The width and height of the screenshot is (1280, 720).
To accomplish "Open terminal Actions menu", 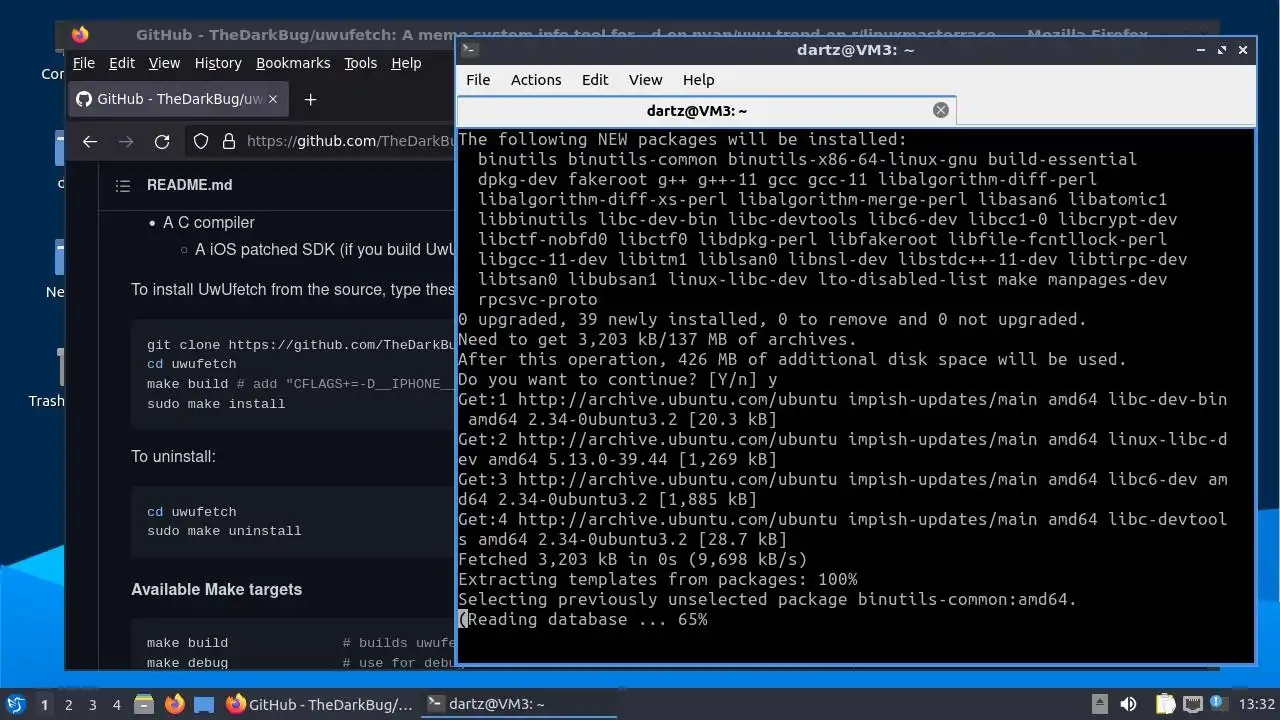I will [x=536, y=80].
